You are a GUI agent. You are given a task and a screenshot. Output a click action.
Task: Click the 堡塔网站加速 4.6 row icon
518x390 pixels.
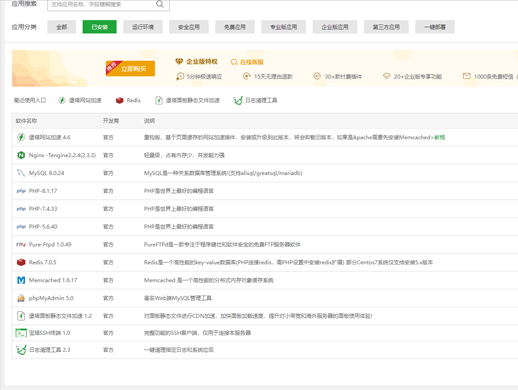click(21, 137)
